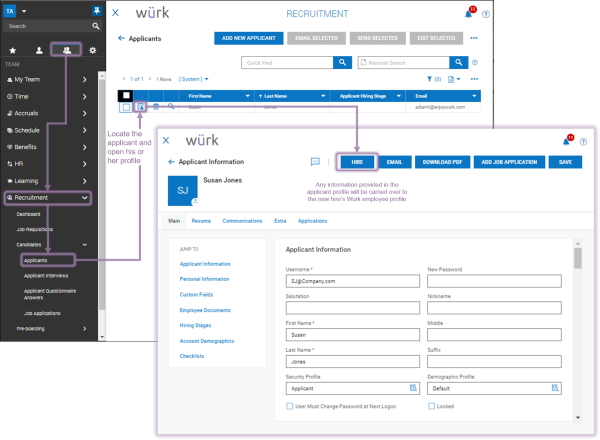Click the Email button in applicant profile
This screenshot has height=440, width=600.
point(394,162)
